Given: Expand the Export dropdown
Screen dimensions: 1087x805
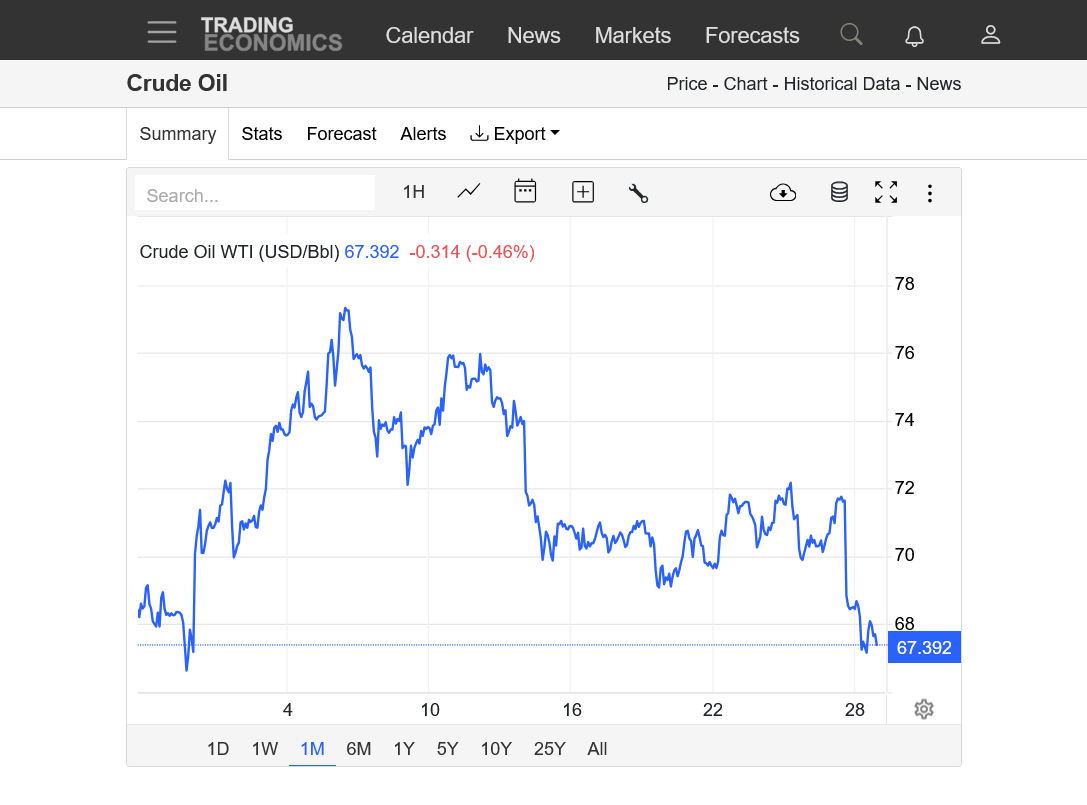Looking at the screenshot, I should coord(515,134).
